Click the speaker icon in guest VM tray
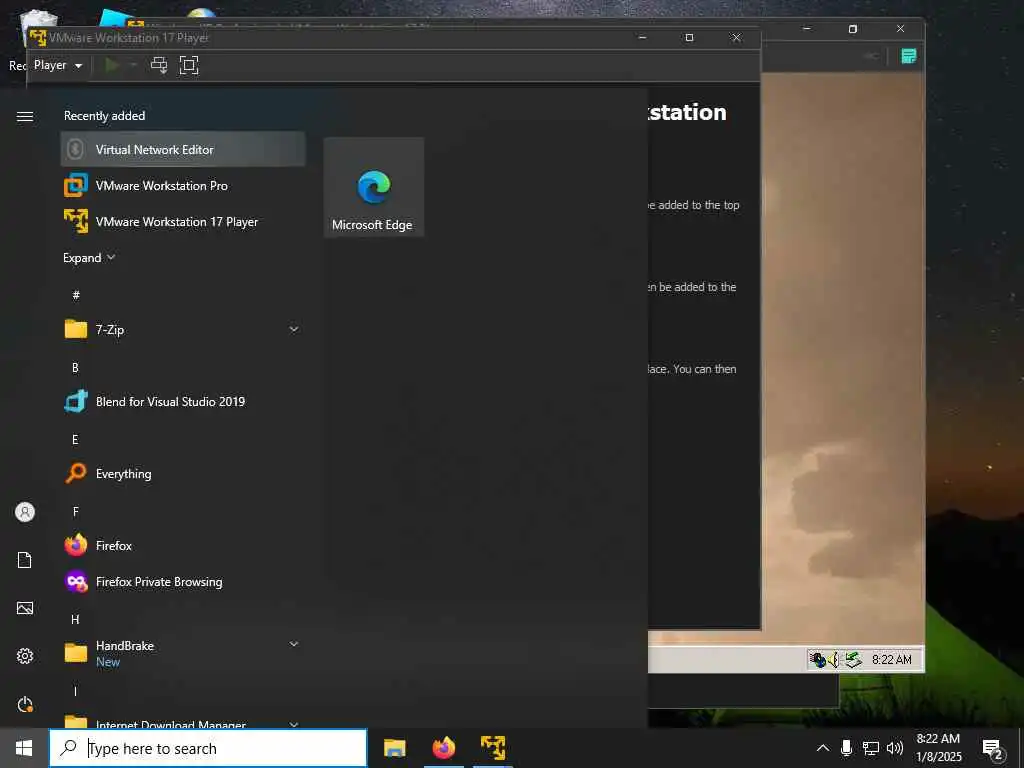This screenshot has height=768, width=1024. [x=834, y=660]
